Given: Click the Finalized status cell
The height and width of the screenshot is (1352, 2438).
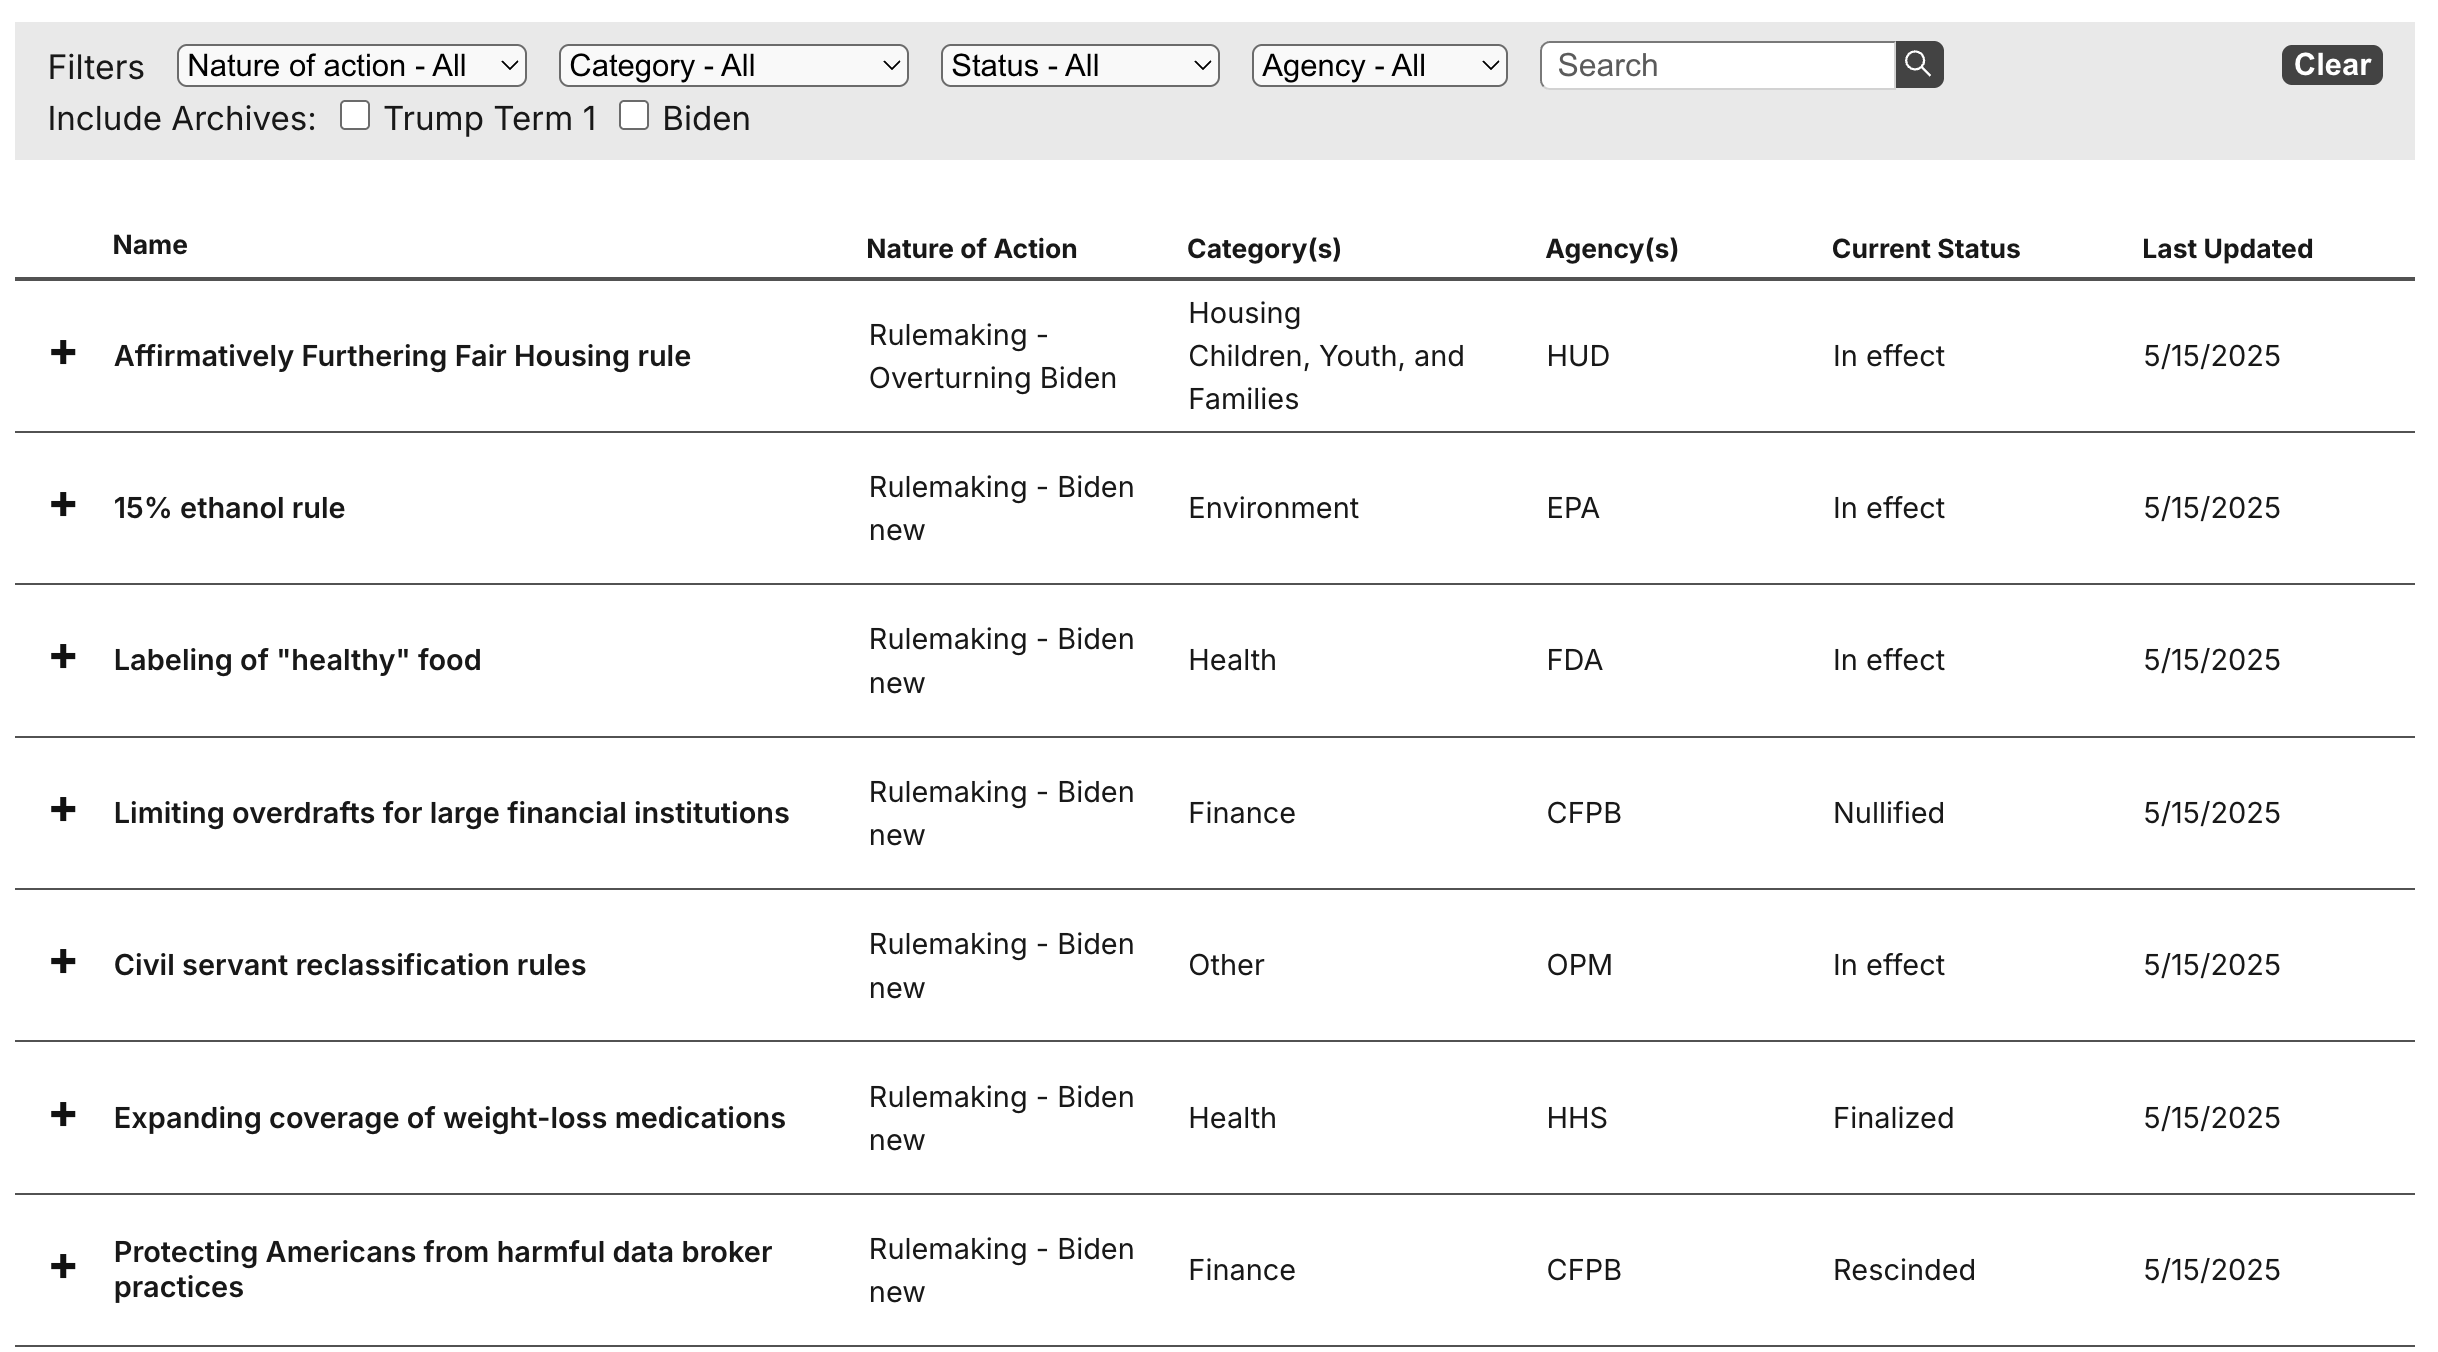Looking at the screenshot, I should point(1893,1118).
